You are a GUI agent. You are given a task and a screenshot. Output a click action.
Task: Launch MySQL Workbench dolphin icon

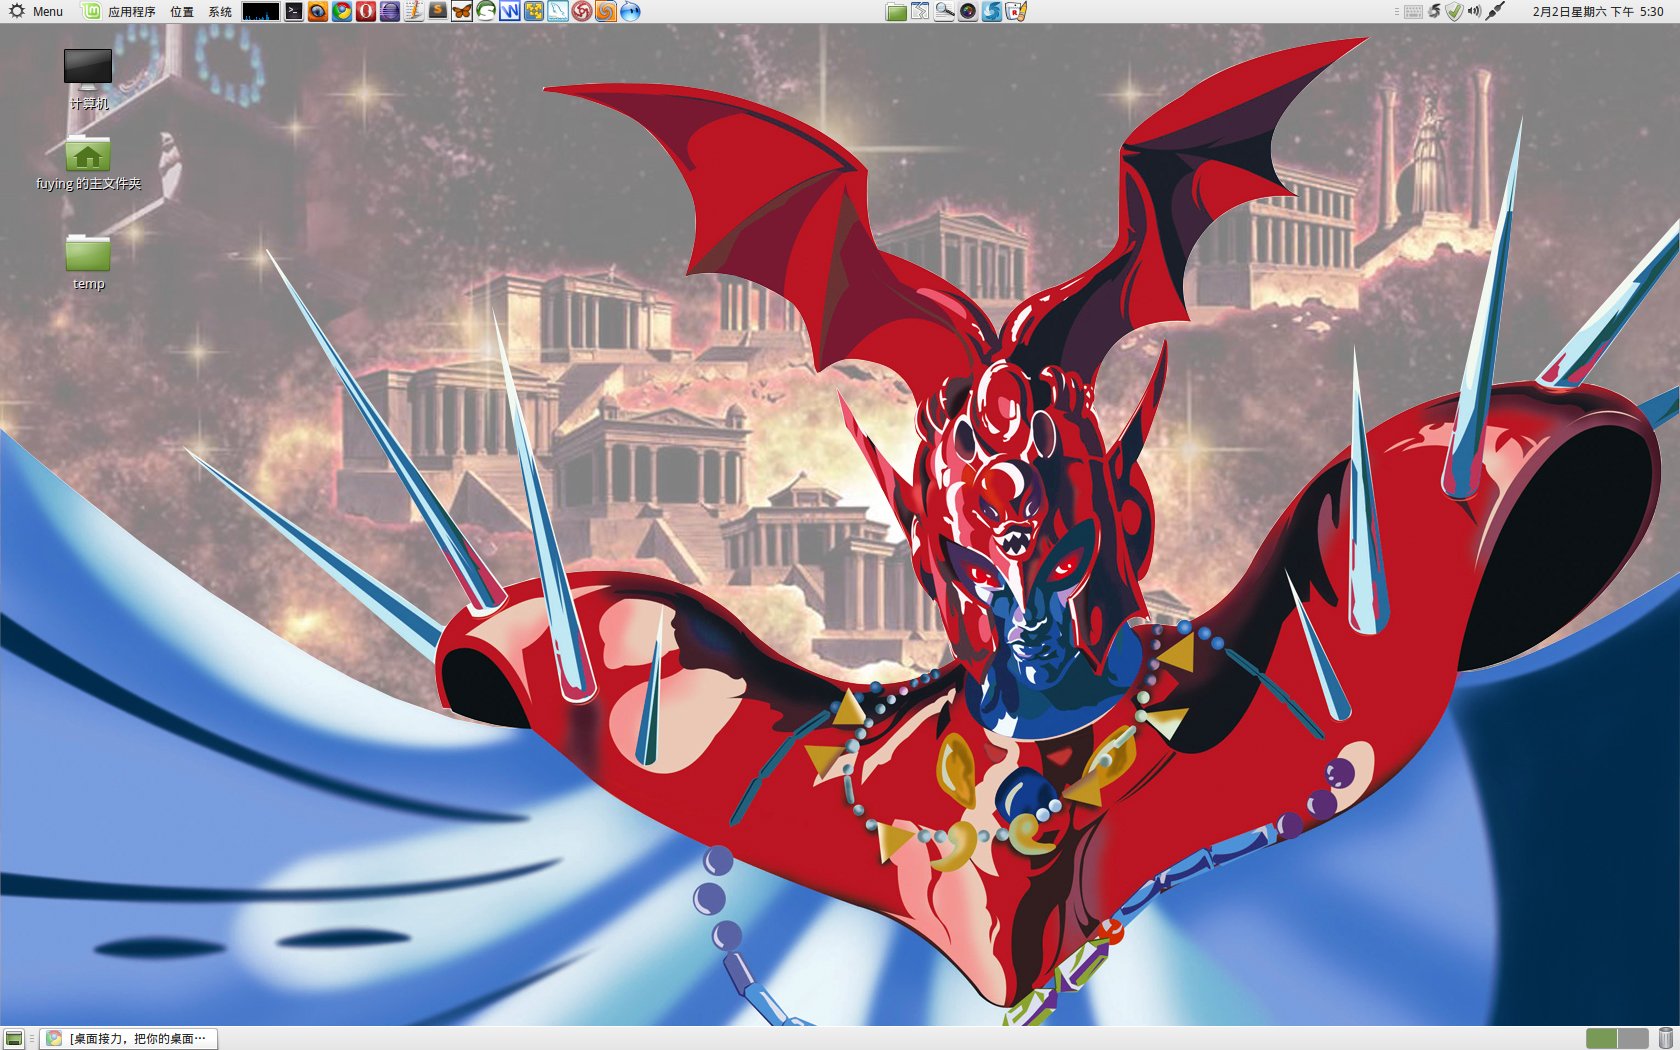[x=558, y=11]
